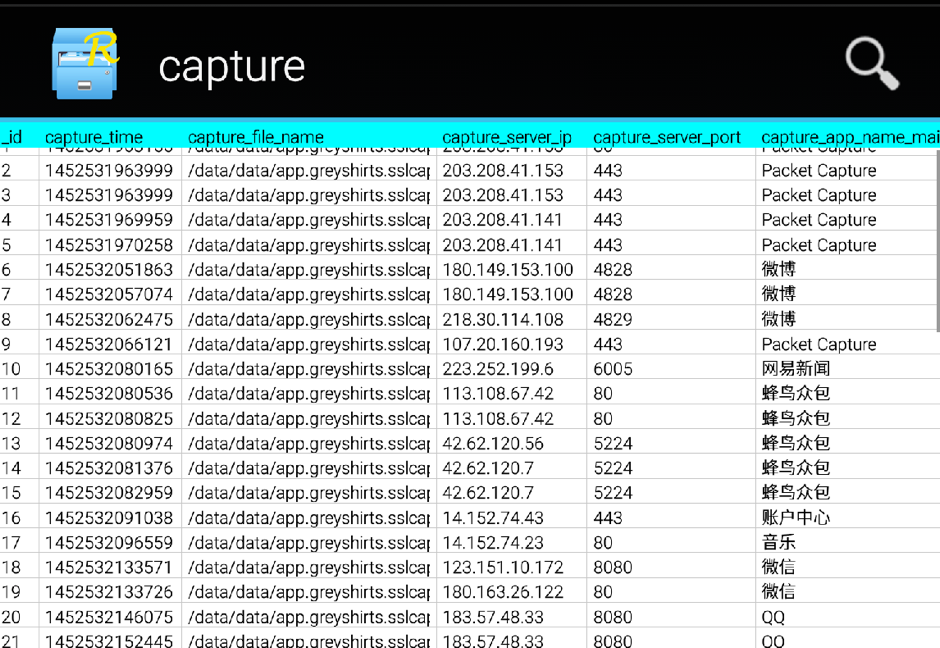Select capture time 1452532080165
Viewport: 940px width, 648px height.
(109, 369)
